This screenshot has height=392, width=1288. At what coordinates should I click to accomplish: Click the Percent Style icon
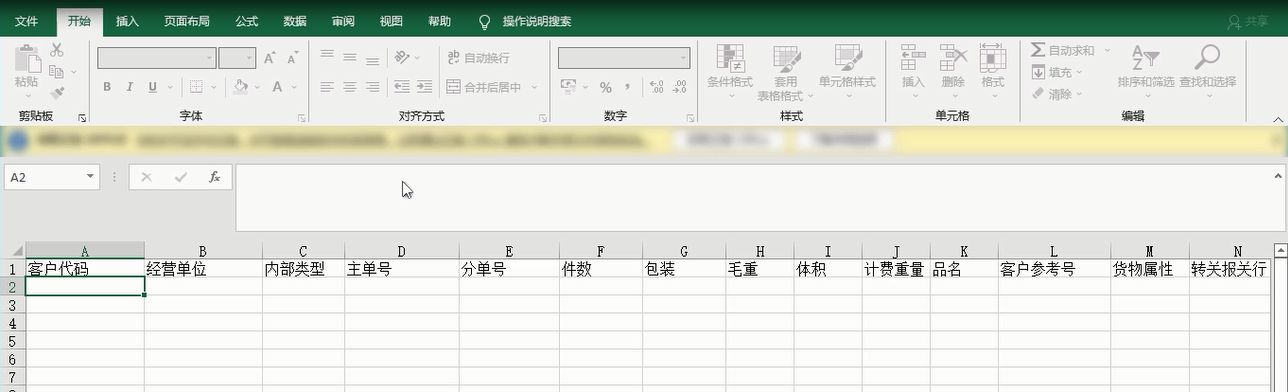pyautogui.click(x=605, y=87)
